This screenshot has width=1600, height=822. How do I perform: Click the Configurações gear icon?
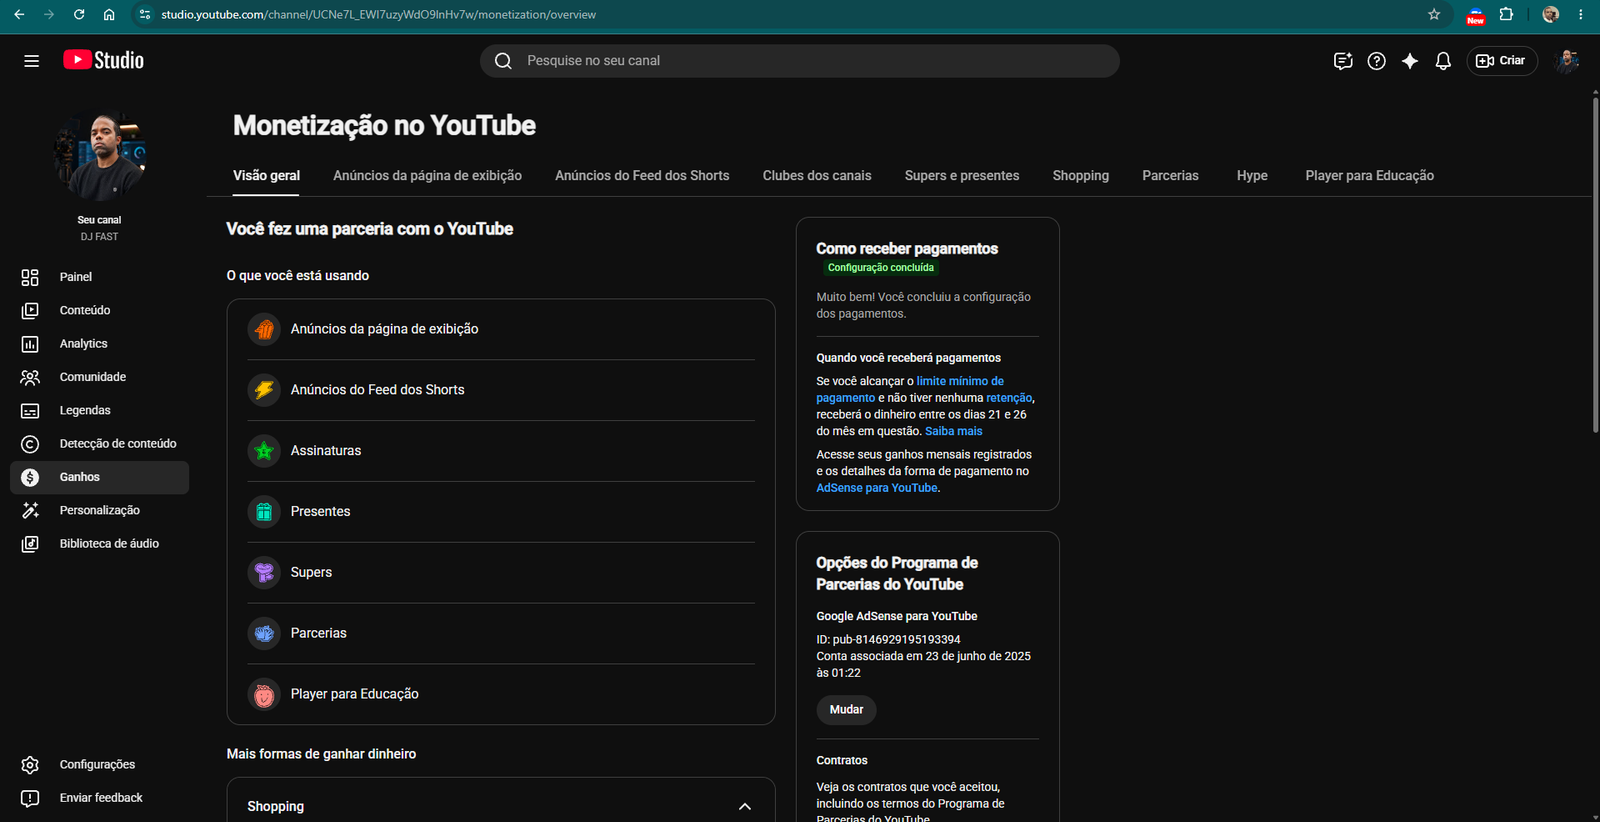coord(30,765)
